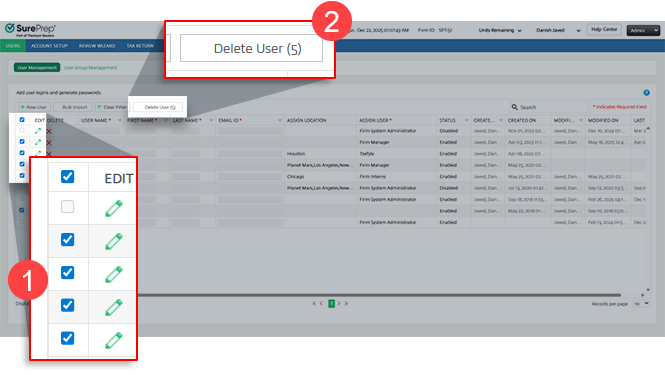Screen dimensions: 665x375
Task: Toggle the select-all header checkbox
Action: (x=22, y=120)
